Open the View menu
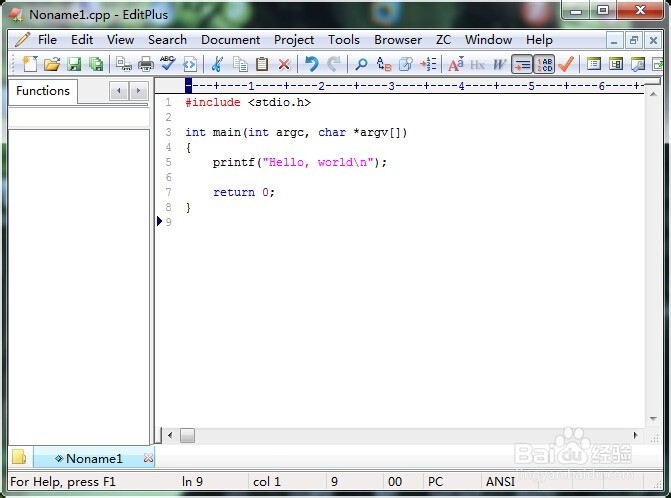 point(120,40)
